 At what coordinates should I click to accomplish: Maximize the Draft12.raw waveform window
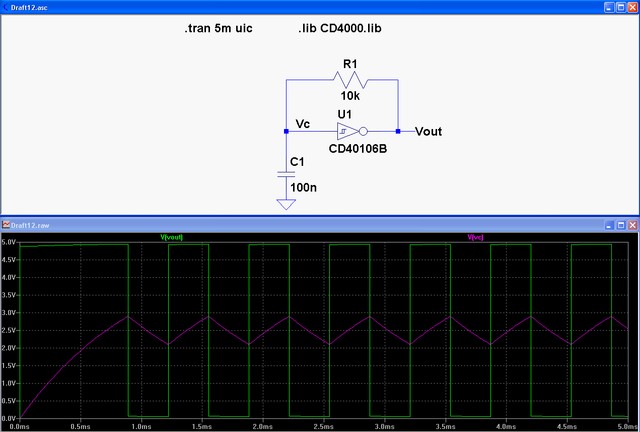[621, 225]
